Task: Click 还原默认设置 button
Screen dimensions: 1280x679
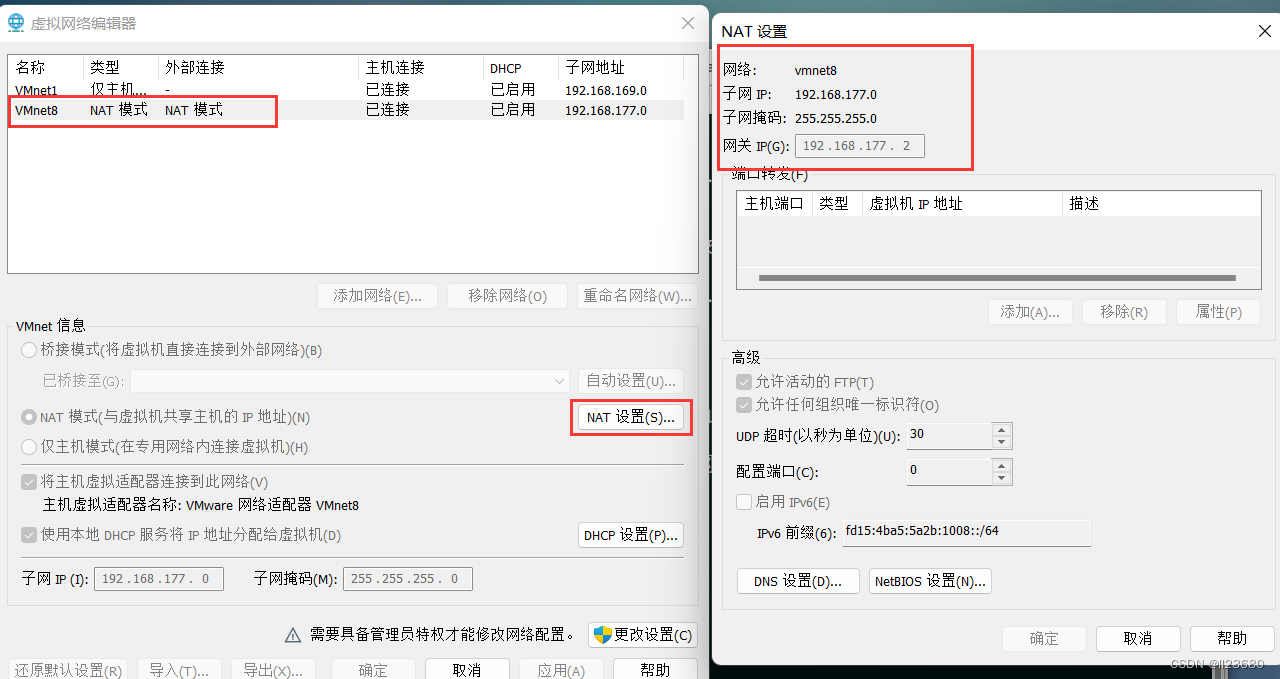Action: pos(67,670)
